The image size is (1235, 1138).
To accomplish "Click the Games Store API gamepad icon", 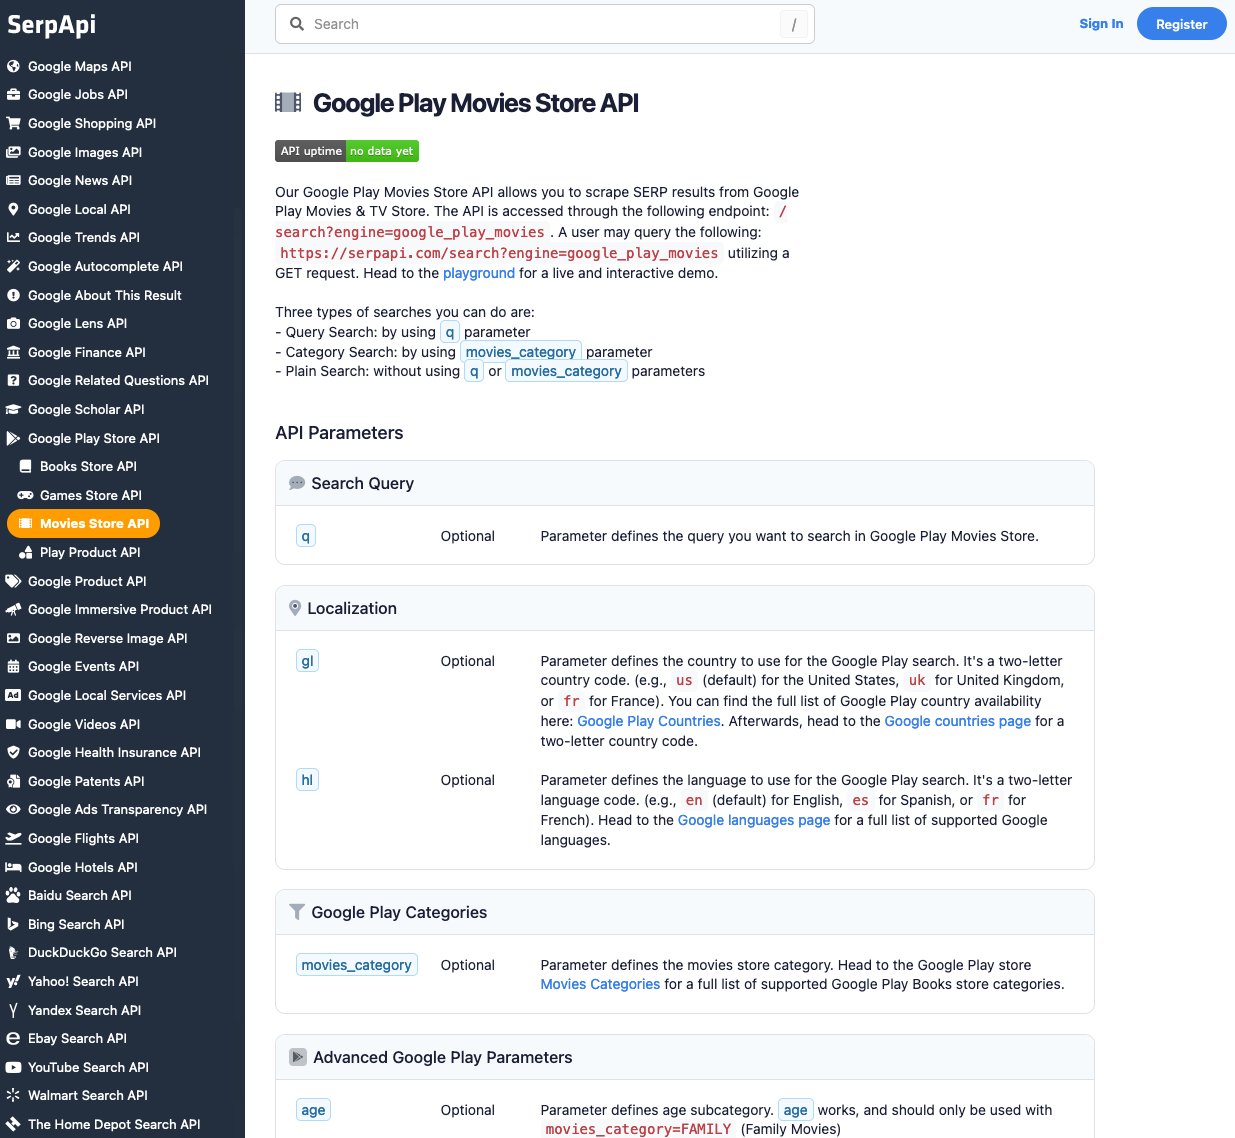I will coord(25,496).
